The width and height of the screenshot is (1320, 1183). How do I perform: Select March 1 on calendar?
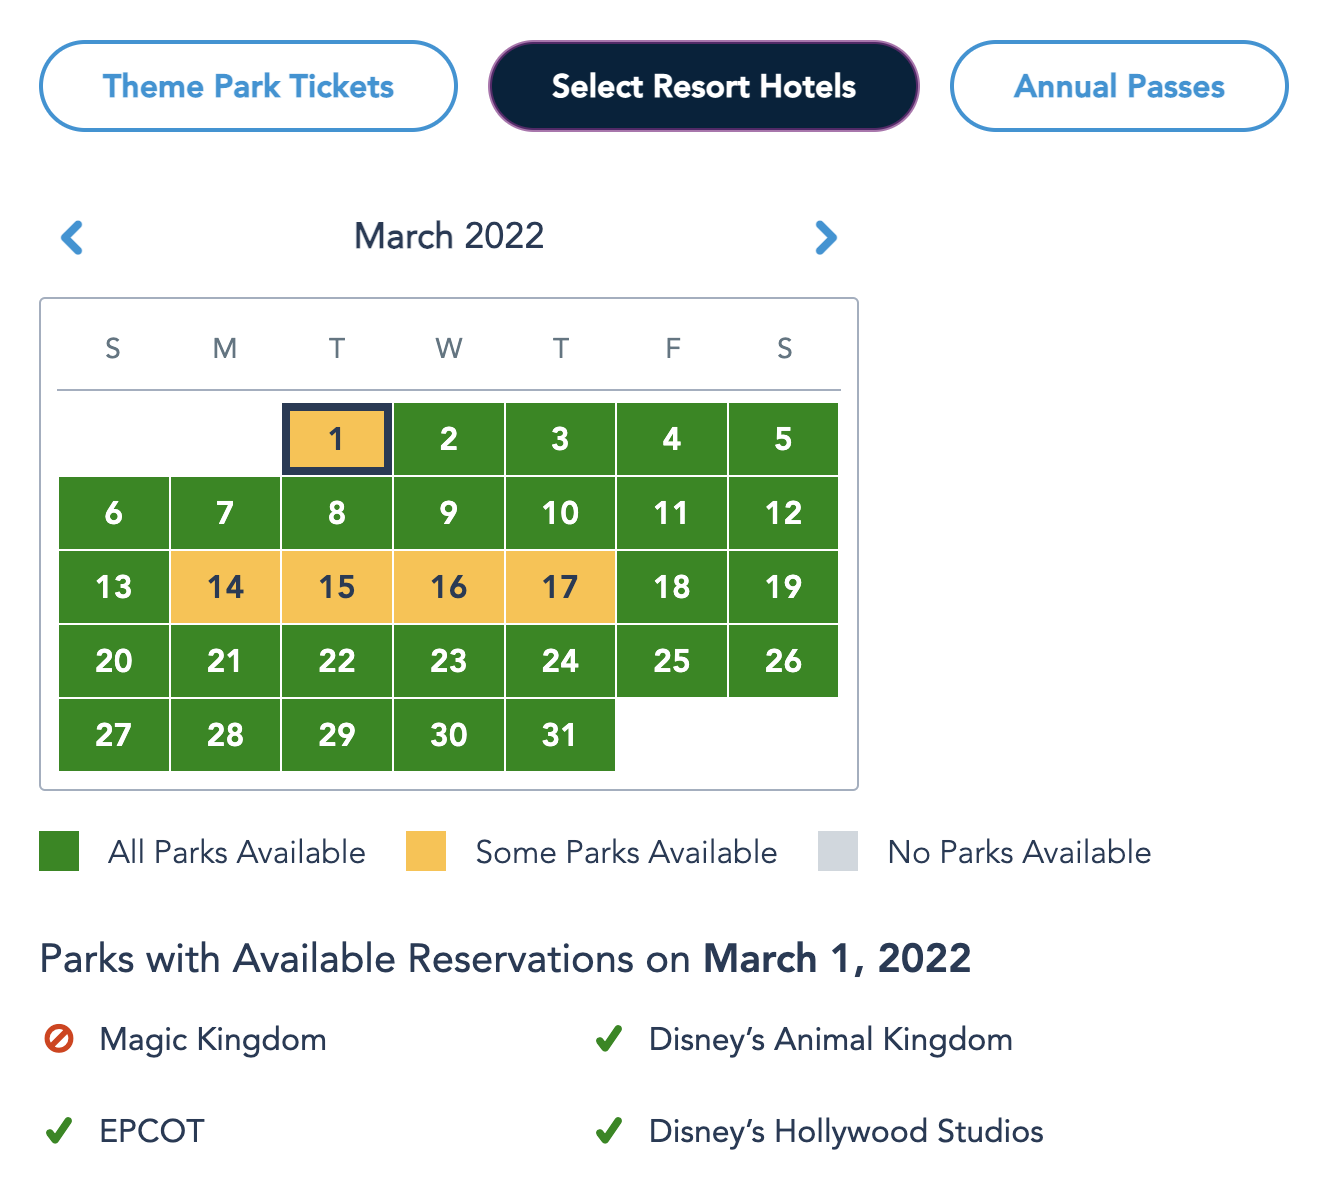point(337,439)
